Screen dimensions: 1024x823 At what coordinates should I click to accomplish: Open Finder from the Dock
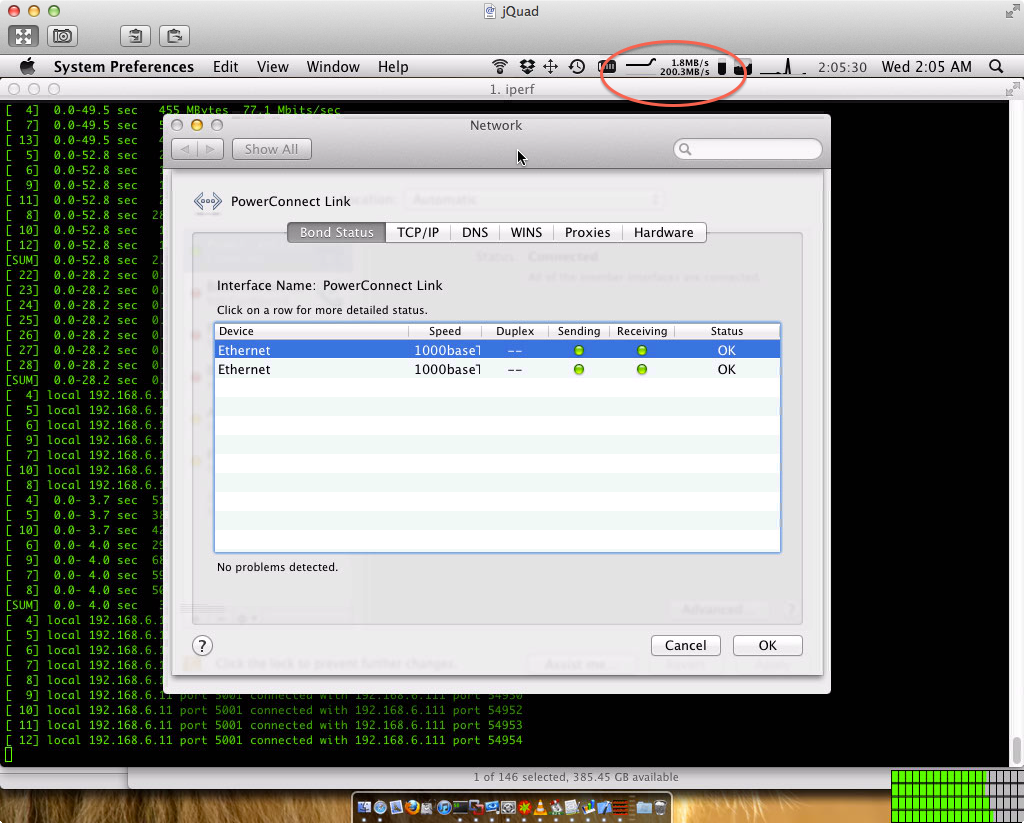(x=364, y=807)
